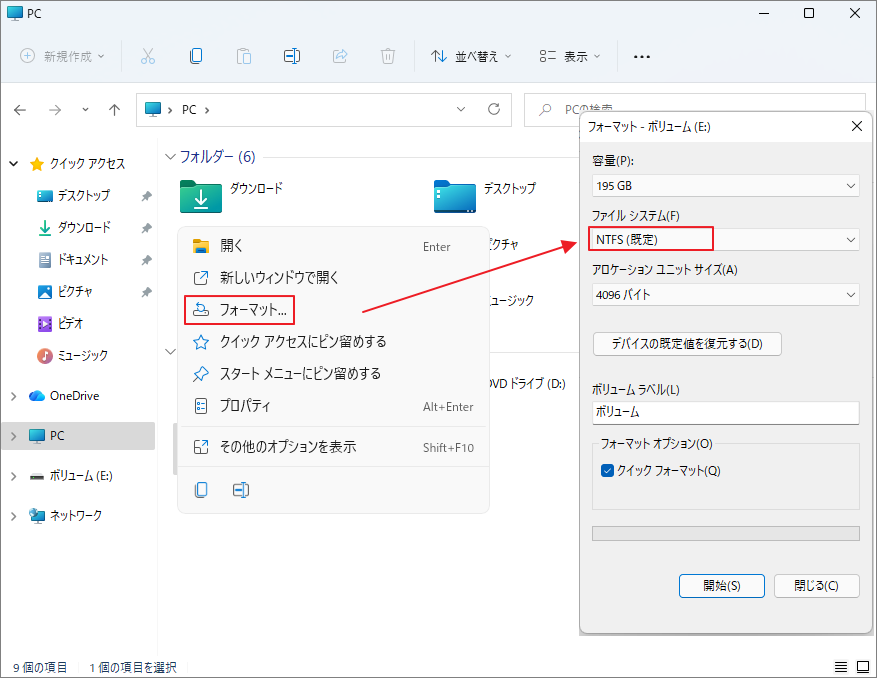877x678 pixels.
Task: Navigate up one folder level
Action: [x=114, y=110]
